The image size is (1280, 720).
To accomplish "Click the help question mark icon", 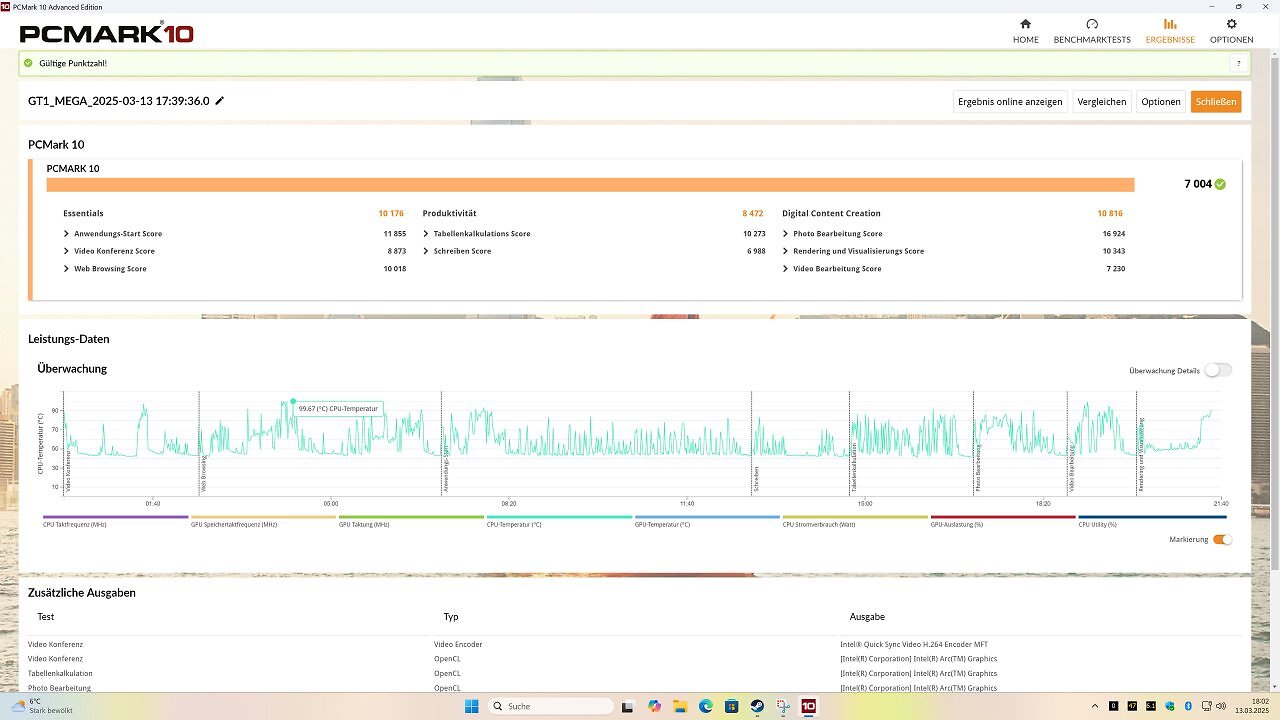I will click(x=1239, y=64).
